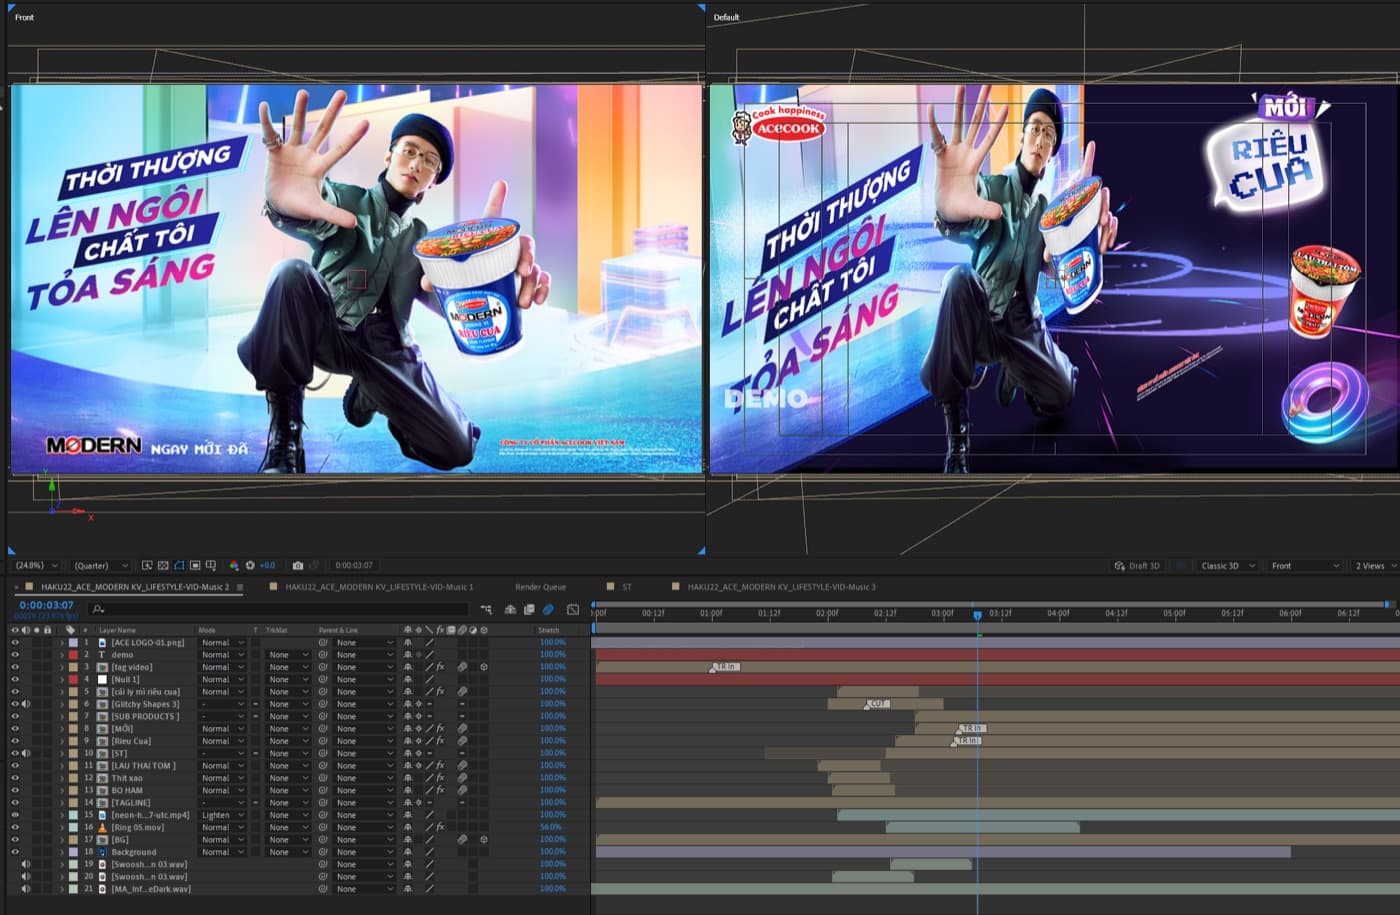Hide the demo text layer
1400x915 pixels.
tap(15, 655)
